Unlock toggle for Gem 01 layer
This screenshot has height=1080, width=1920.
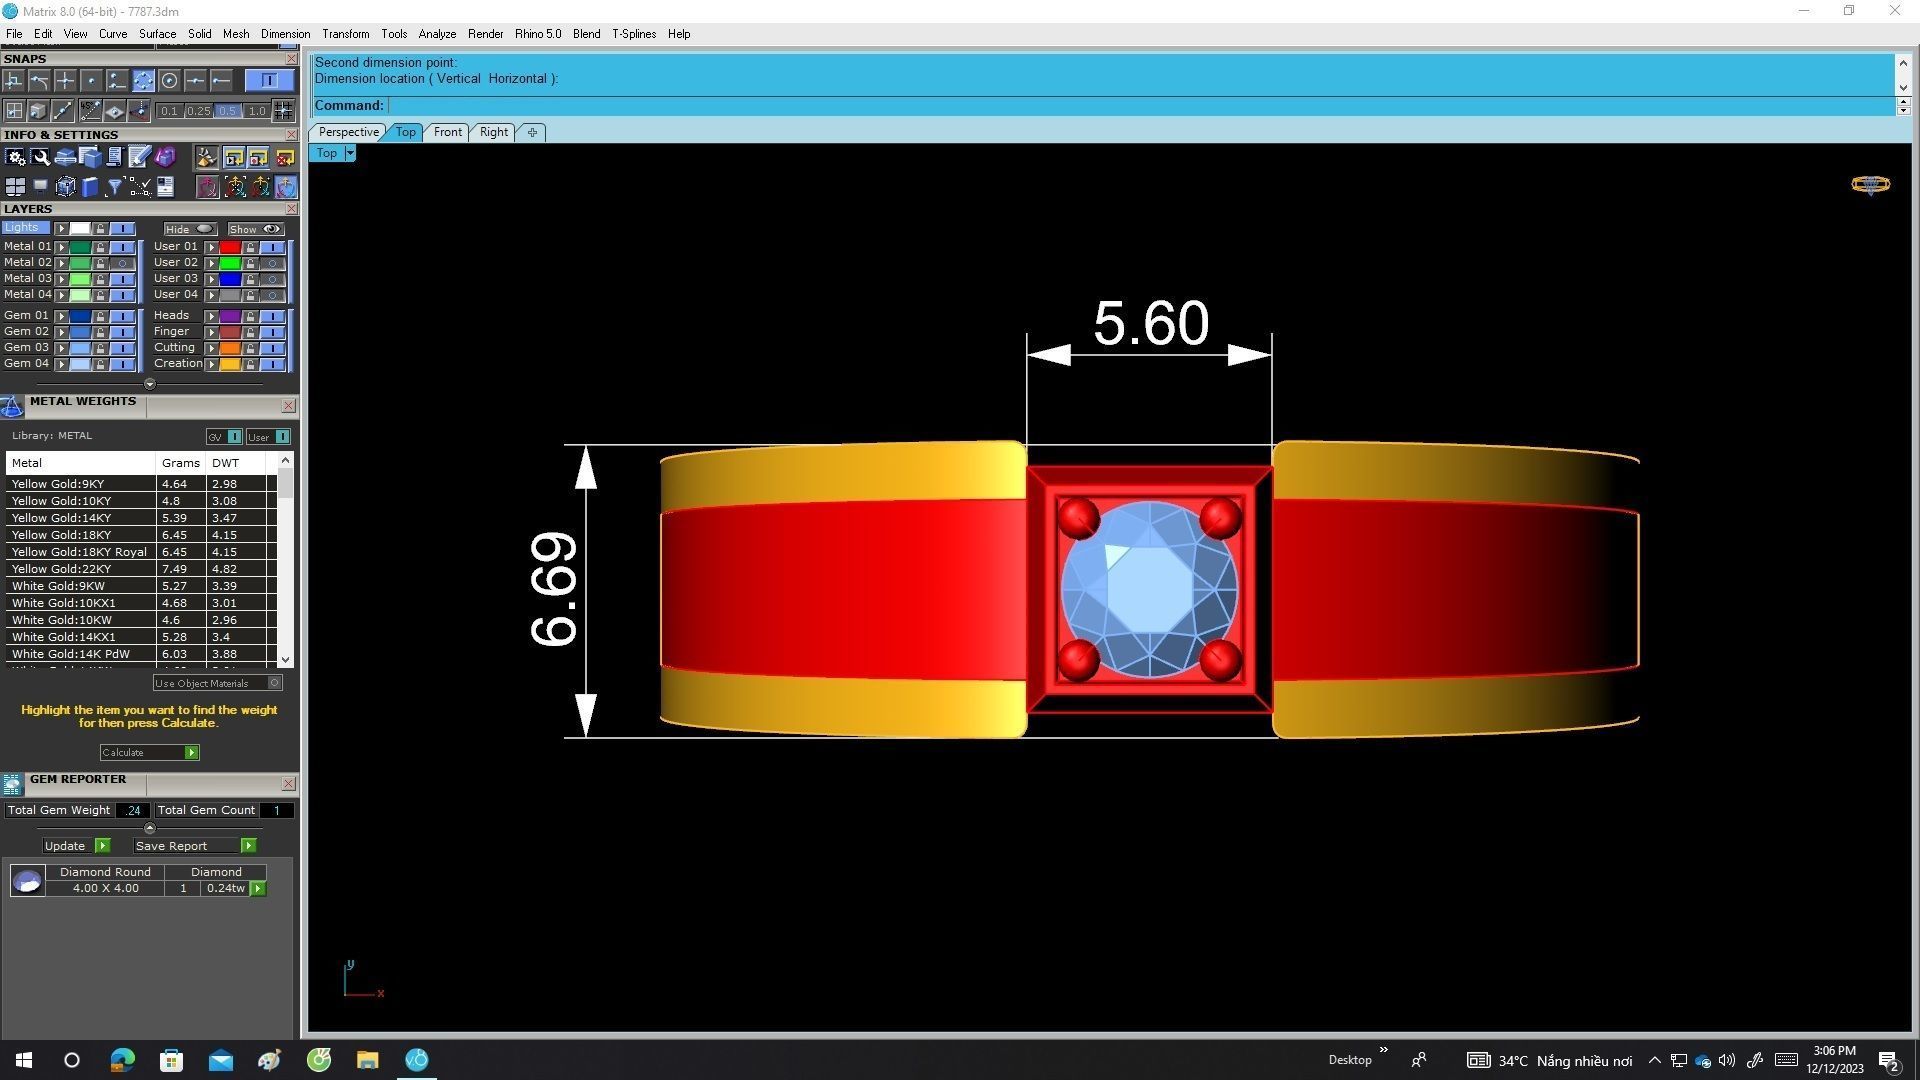[100, 316]
